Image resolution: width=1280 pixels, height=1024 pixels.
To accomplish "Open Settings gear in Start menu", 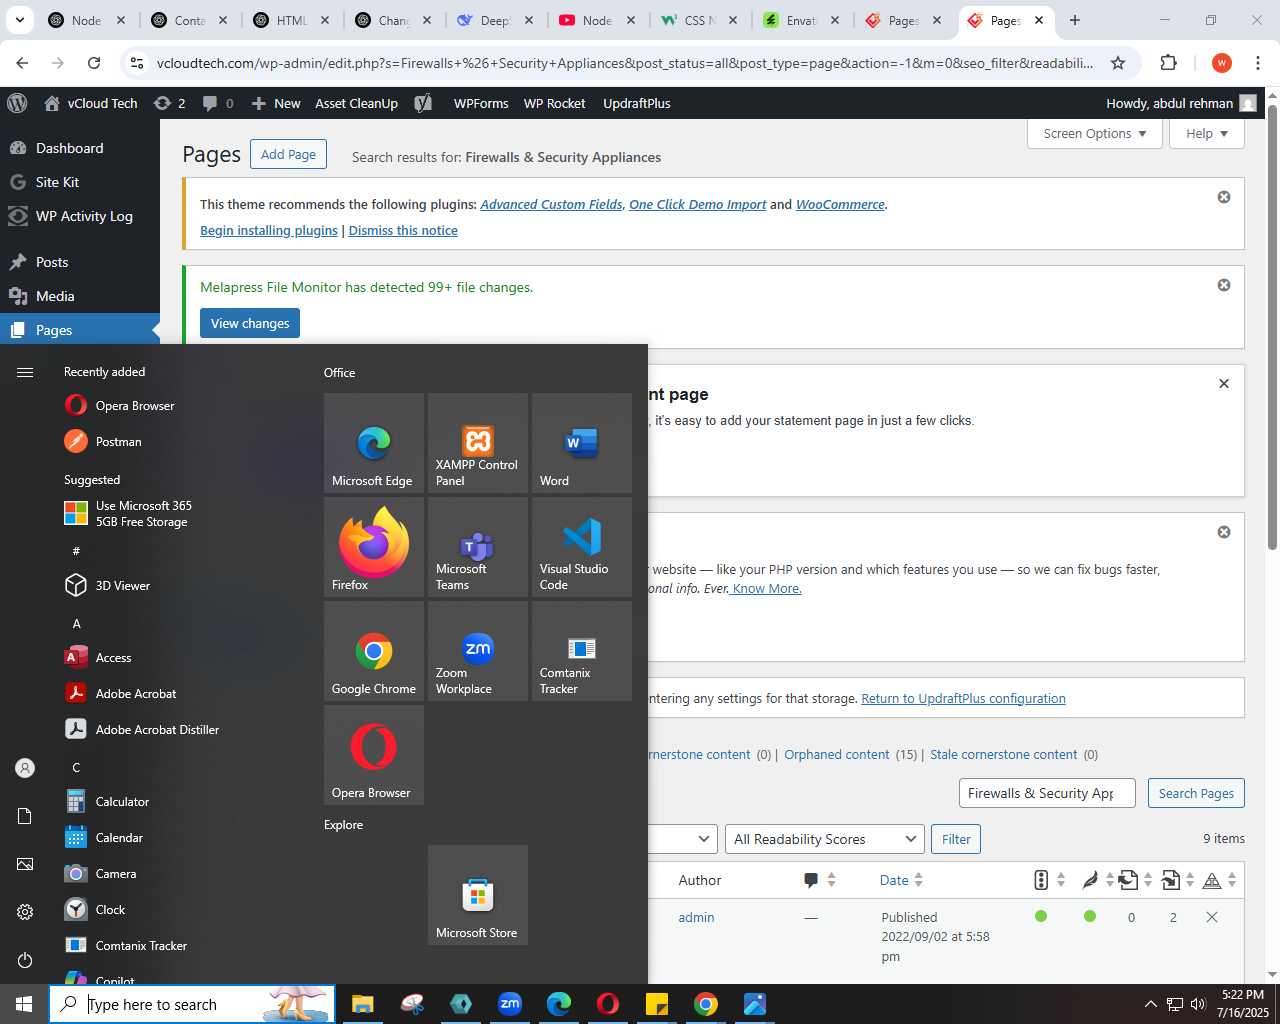I will (x=25, y=912).
